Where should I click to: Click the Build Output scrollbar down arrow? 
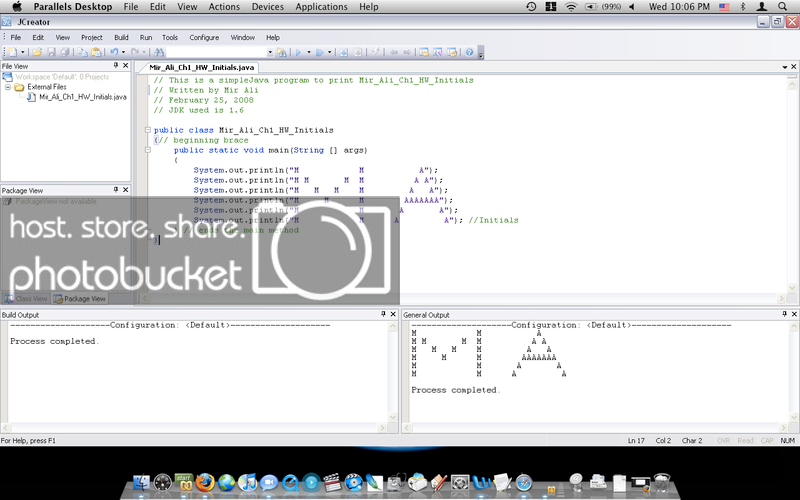coord(393,417)
